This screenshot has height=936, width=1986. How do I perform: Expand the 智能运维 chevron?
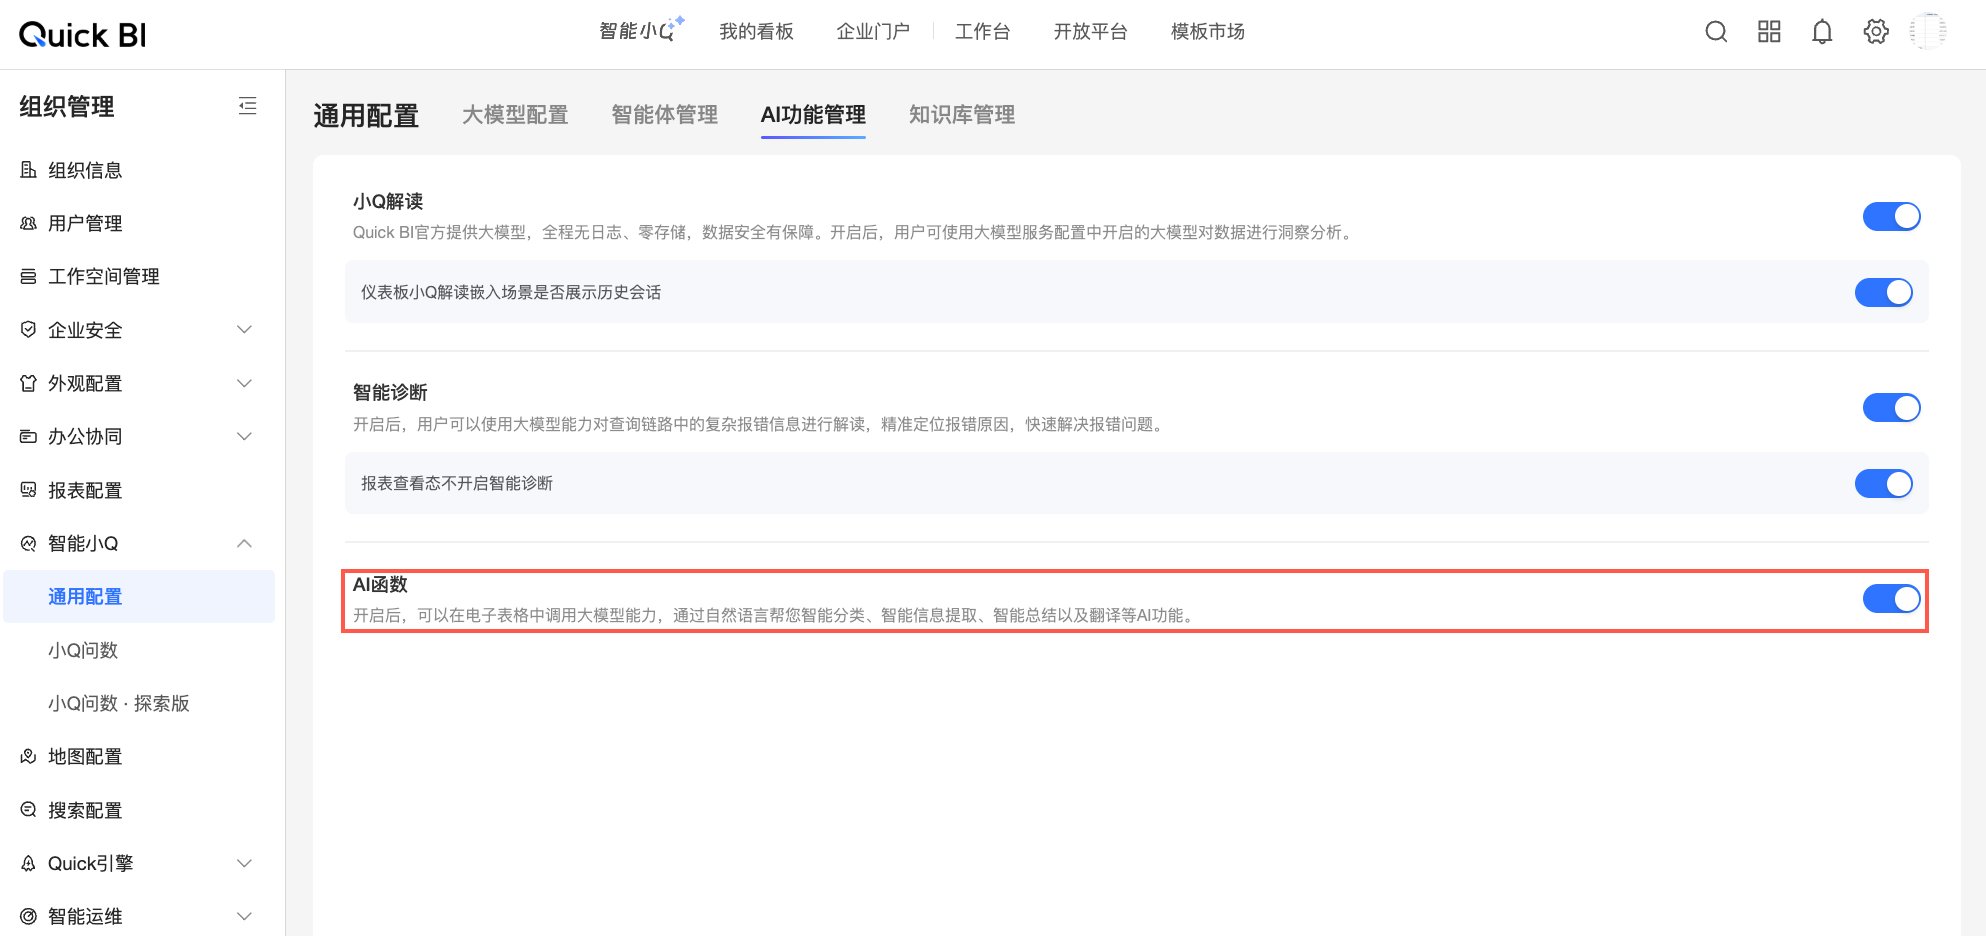(244, 916)
